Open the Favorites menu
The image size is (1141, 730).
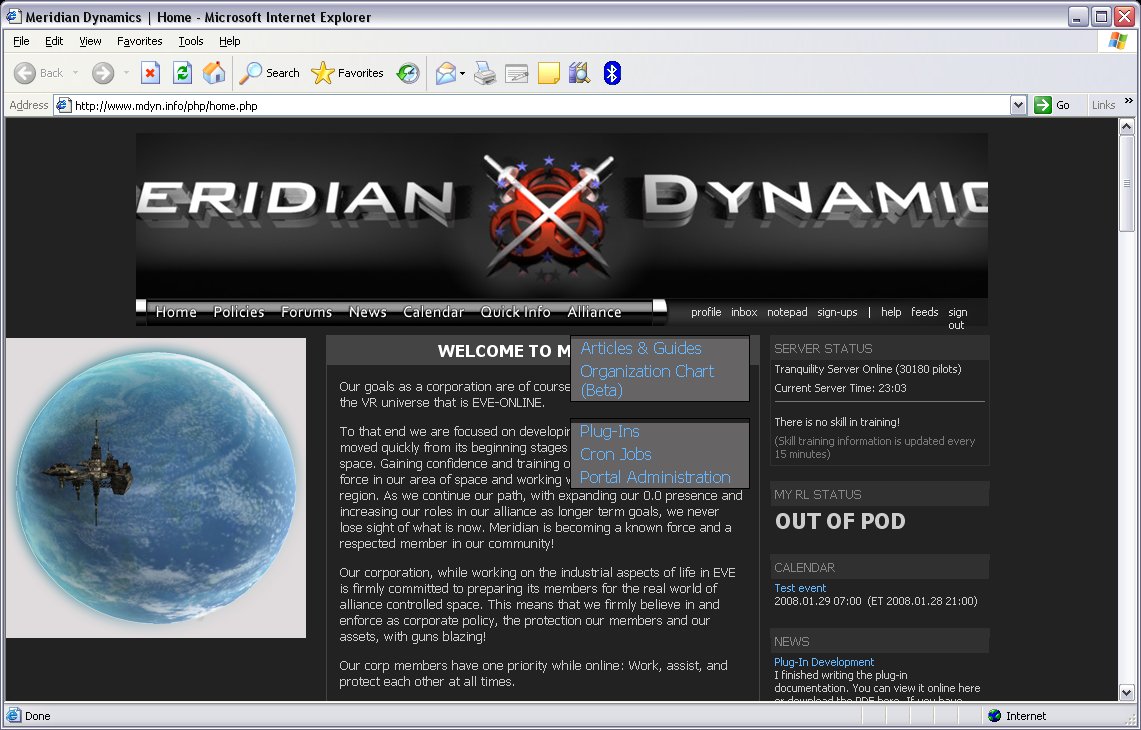click(x=139, y=41)
